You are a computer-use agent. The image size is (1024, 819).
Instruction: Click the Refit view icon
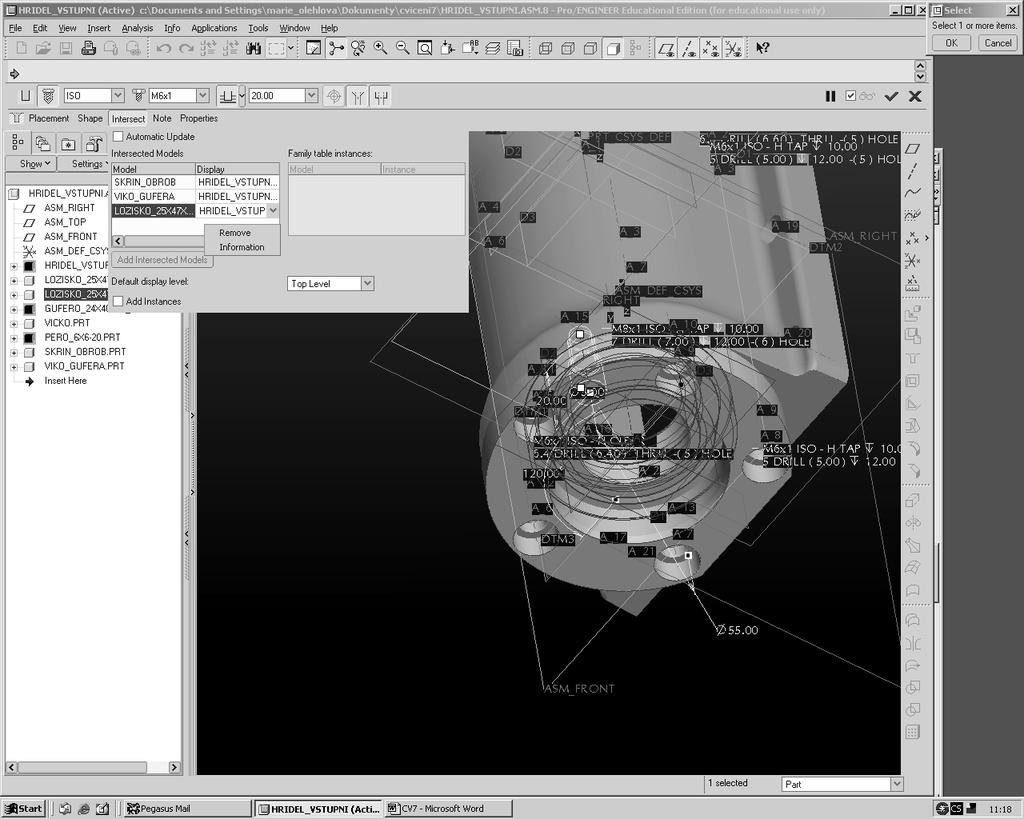424,48
